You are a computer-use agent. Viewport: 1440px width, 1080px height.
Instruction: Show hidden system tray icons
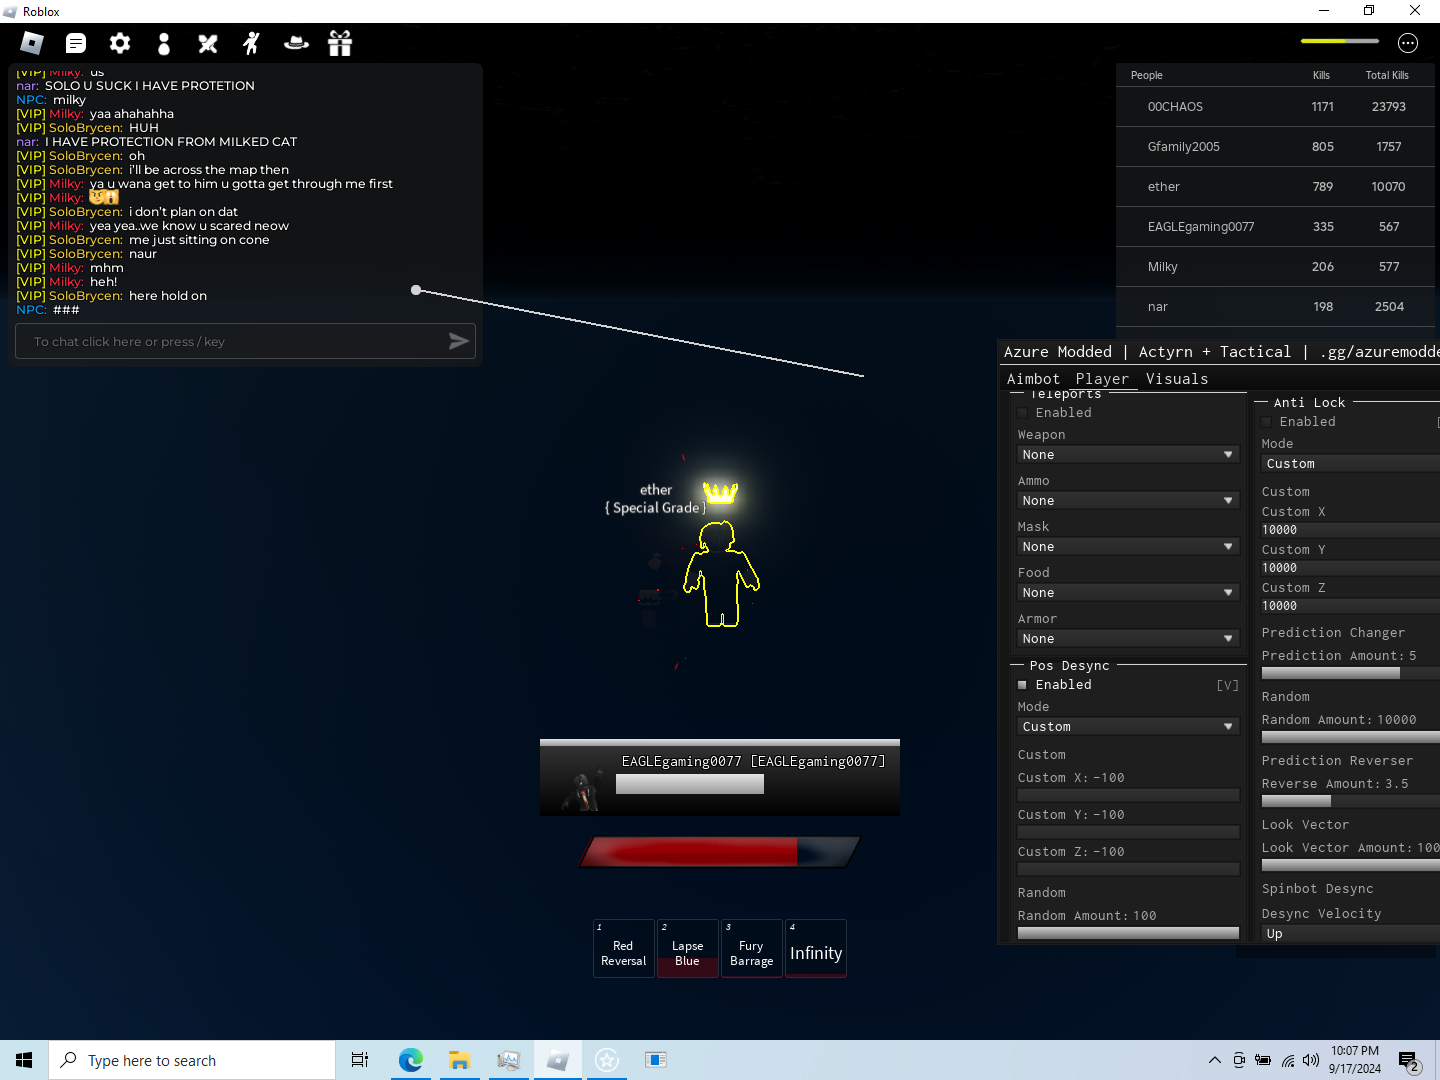pos(1214,1060)
